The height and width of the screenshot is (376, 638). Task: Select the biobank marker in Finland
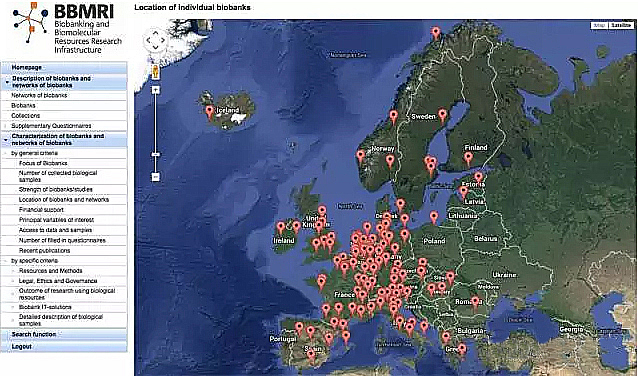click(x=468, y=158)
